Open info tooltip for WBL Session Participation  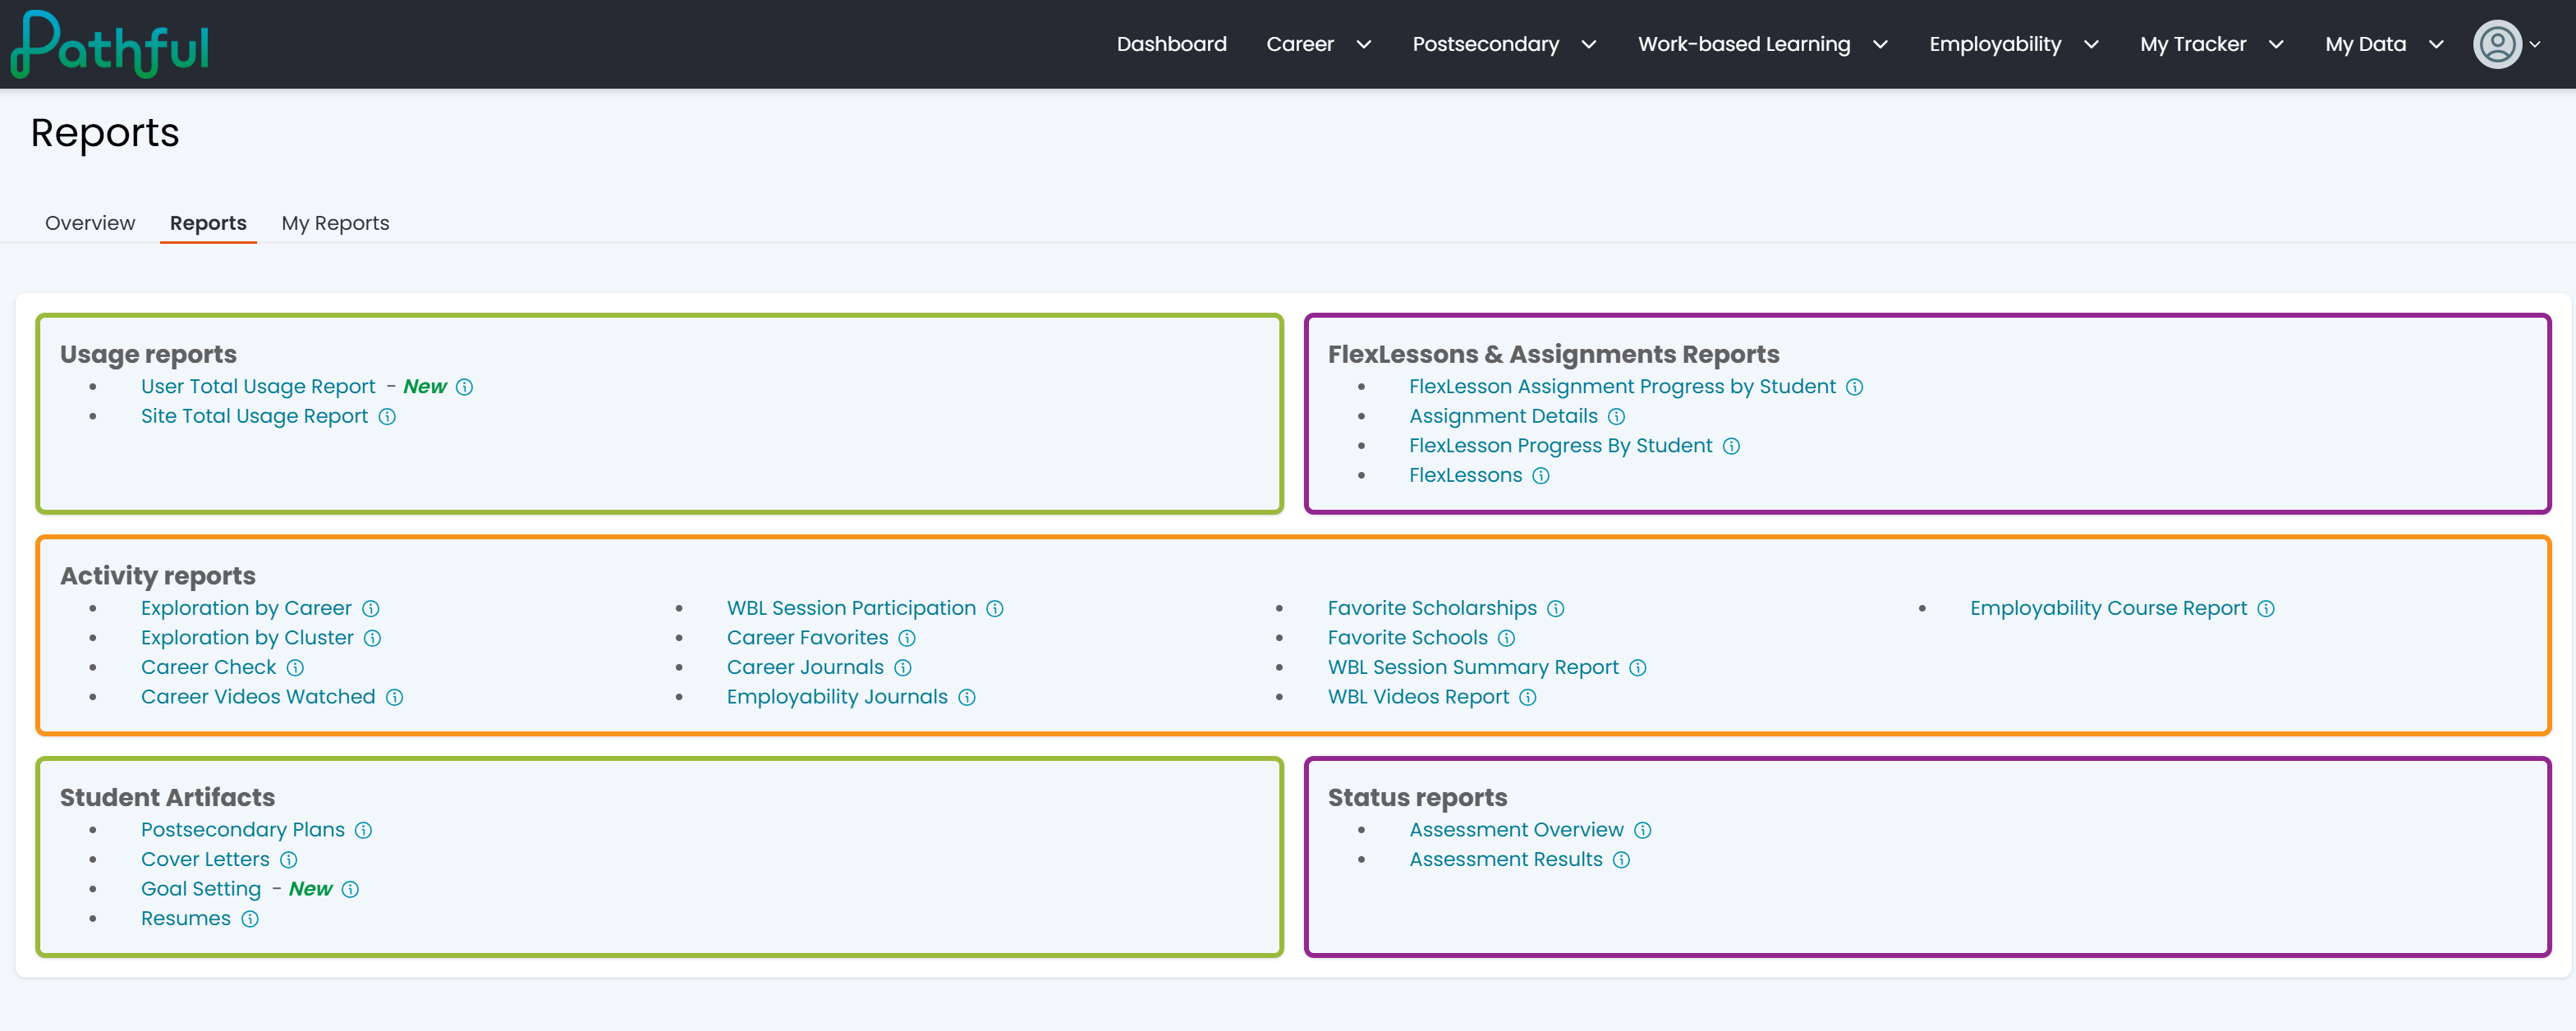(x=995, y=609)
